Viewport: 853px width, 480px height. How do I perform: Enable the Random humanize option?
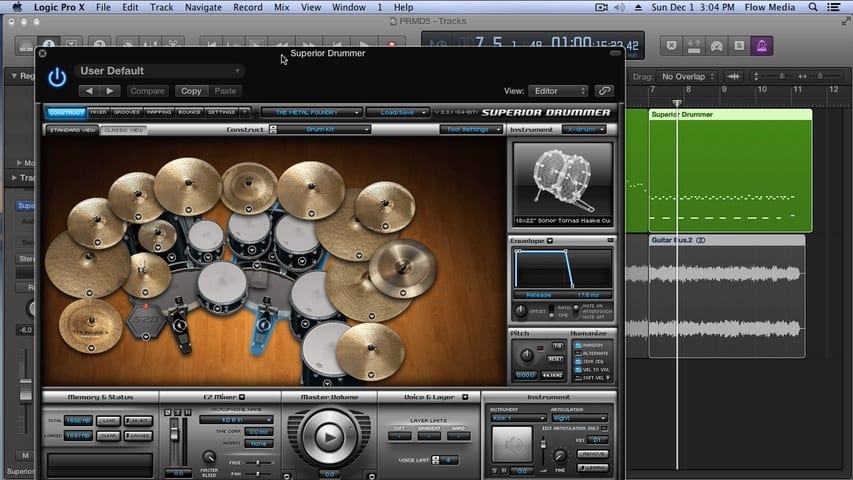tap(577, 344)
